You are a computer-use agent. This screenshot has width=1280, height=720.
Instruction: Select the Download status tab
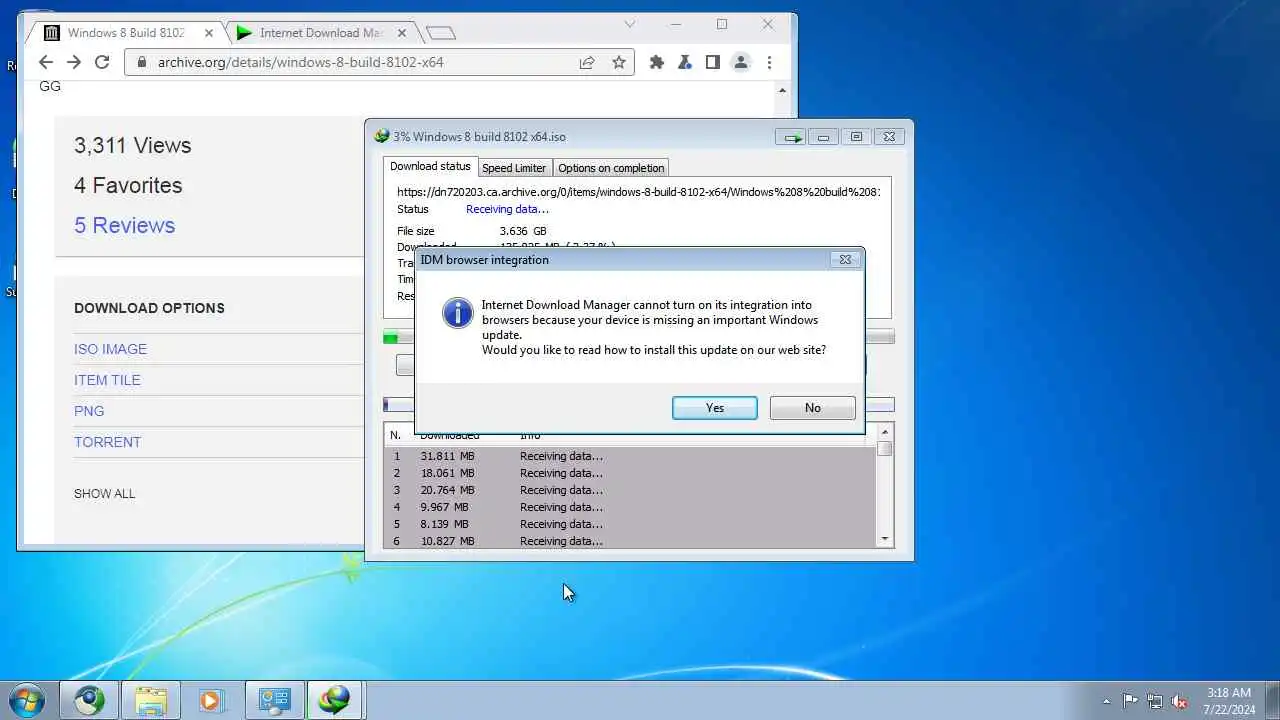tap(430, 167)
